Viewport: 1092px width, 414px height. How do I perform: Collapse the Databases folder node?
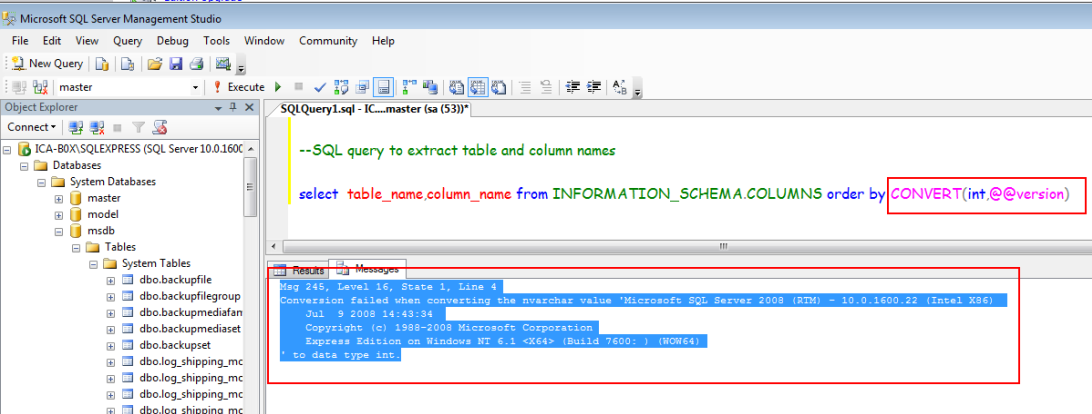coord(24,165)
